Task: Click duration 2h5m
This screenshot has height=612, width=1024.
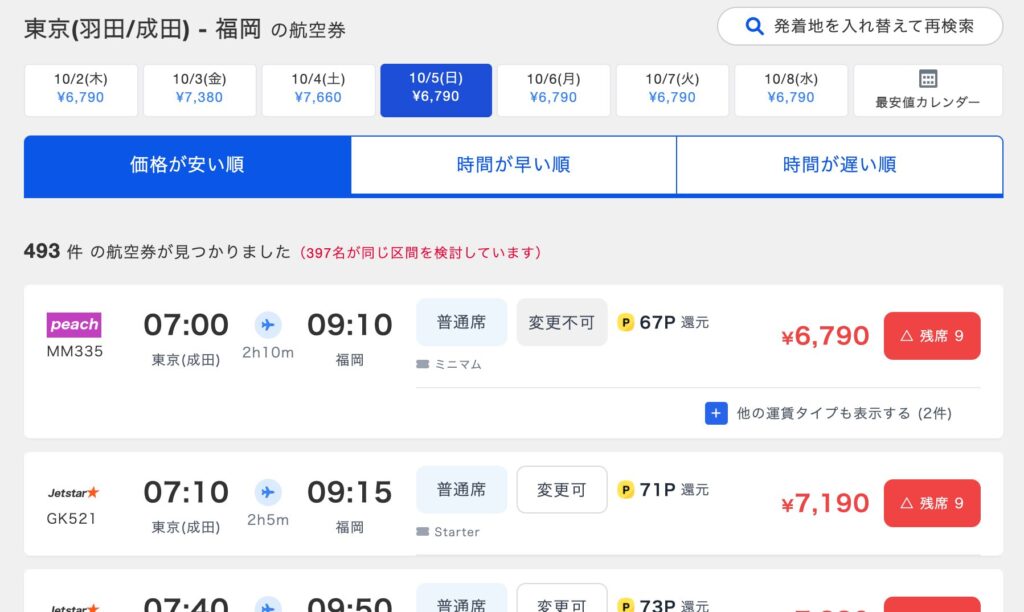Action: tap(268, 520)
